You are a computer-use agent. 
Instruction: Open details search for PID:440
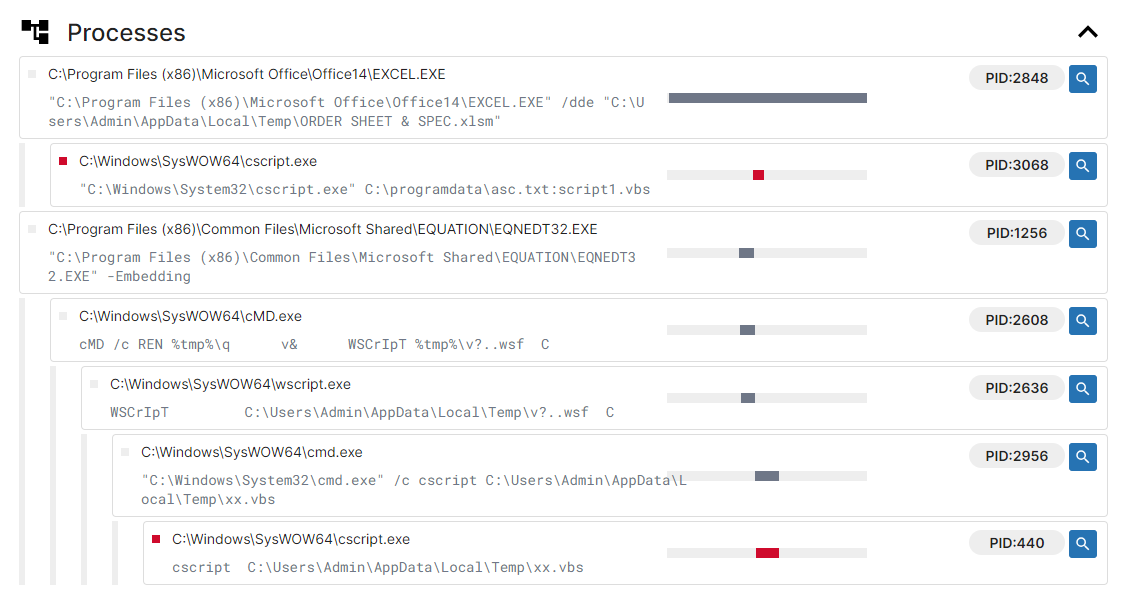1082,543
